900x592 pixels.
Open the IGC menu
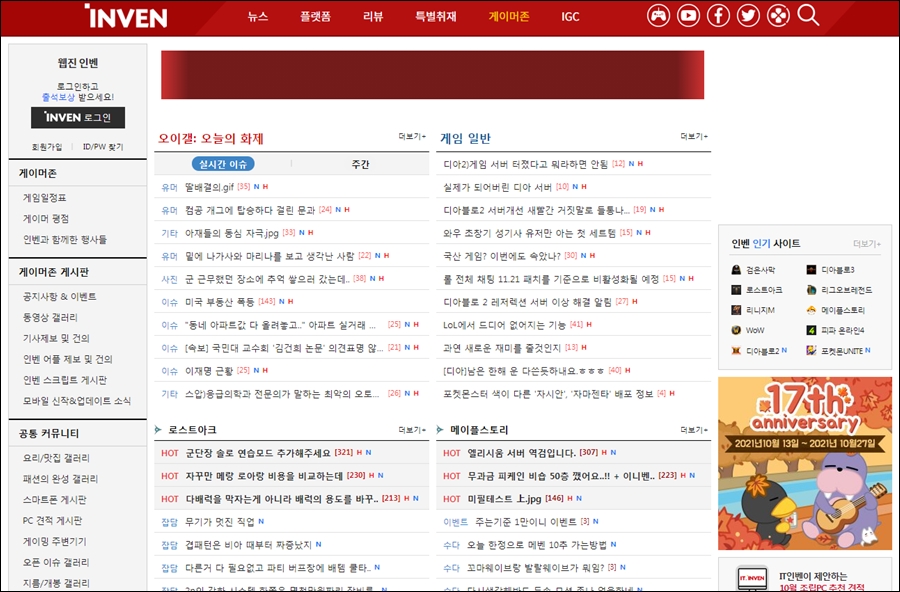pos(570,17)
